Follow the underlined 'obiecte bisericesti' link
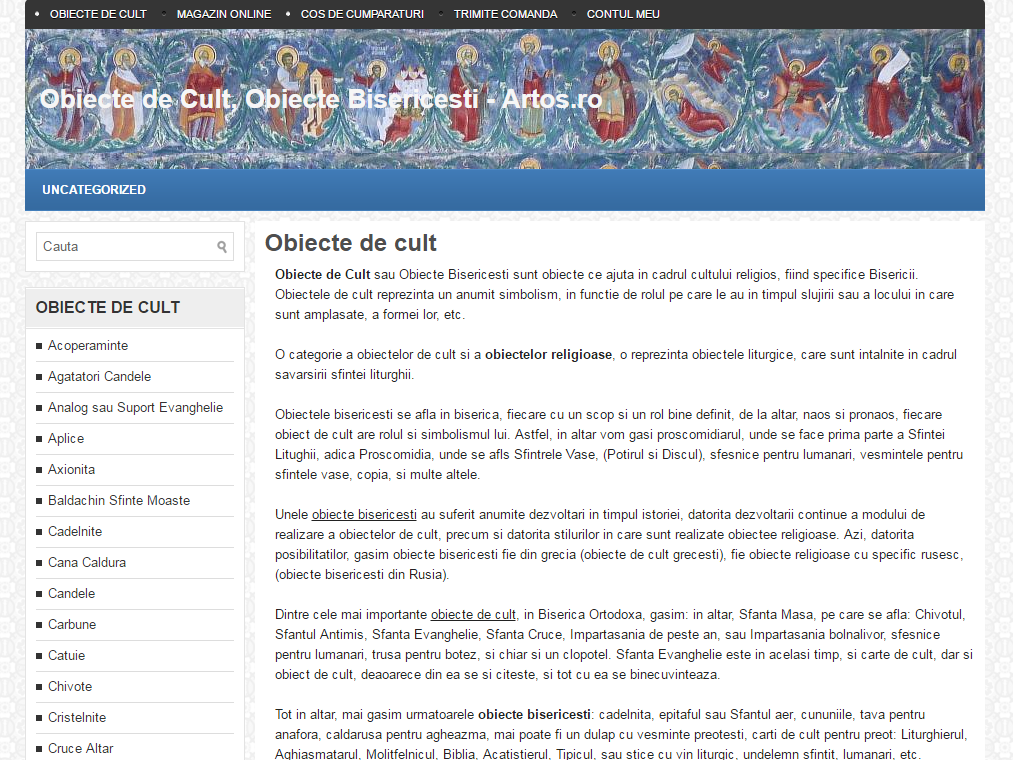 [x=364, y=515]
